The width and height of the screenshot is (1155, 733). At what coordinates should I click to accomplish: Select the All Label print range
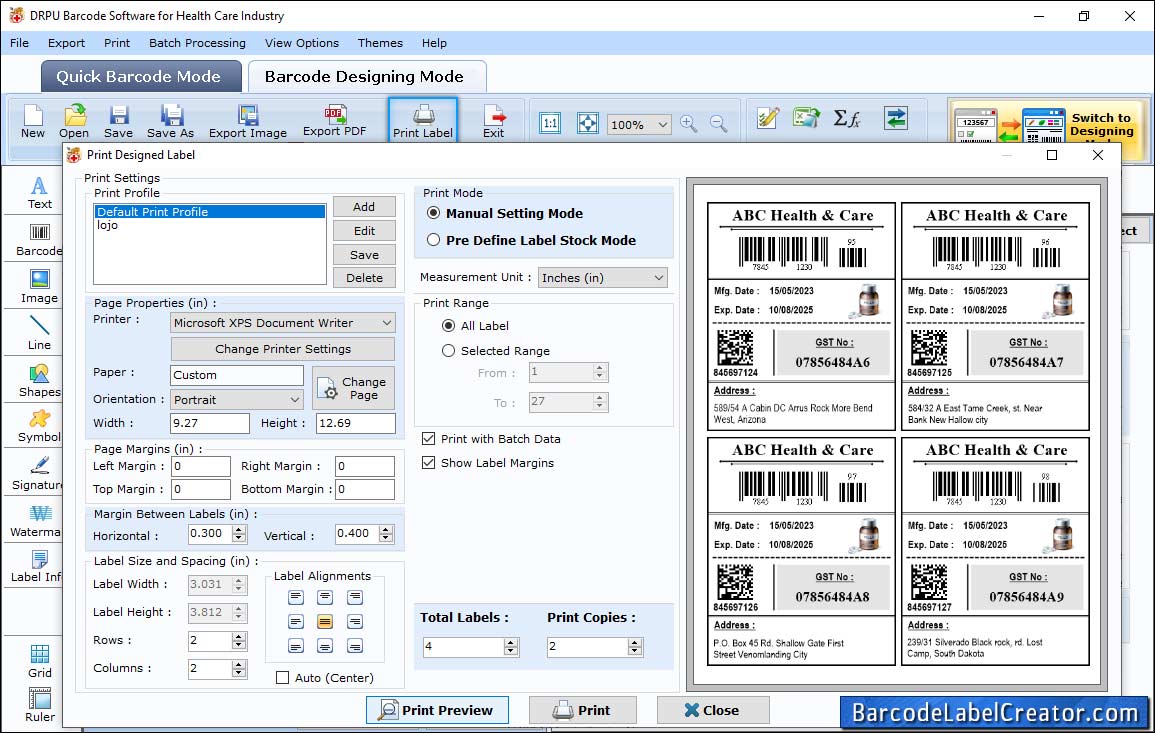click(x=448, y=325)
